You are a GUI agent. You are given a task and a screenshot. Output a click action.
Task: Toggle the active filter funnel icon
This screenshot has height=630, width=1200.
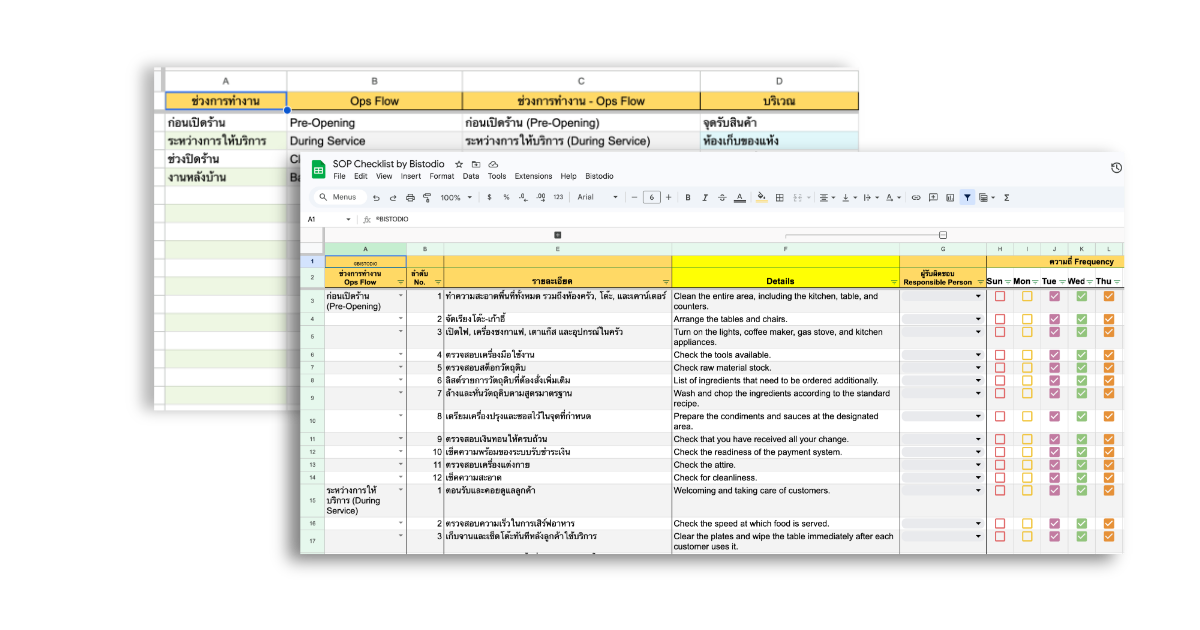coord(967,198)
